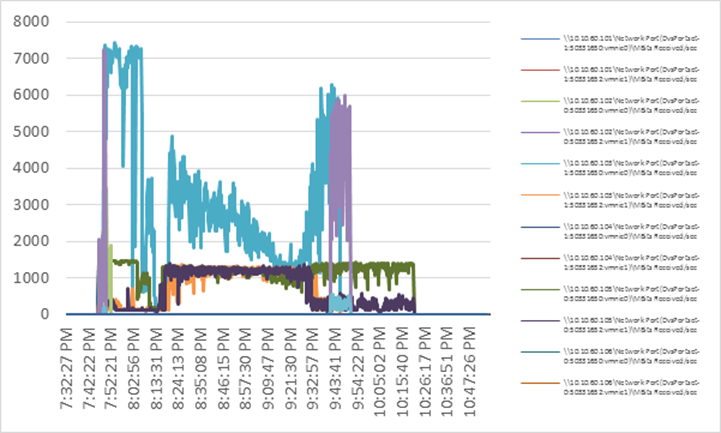This screenshot has height=433, width=721.
Task: Click the 8:46:15 PM time label
Action: pyautogui.click(x=223, y=368)
